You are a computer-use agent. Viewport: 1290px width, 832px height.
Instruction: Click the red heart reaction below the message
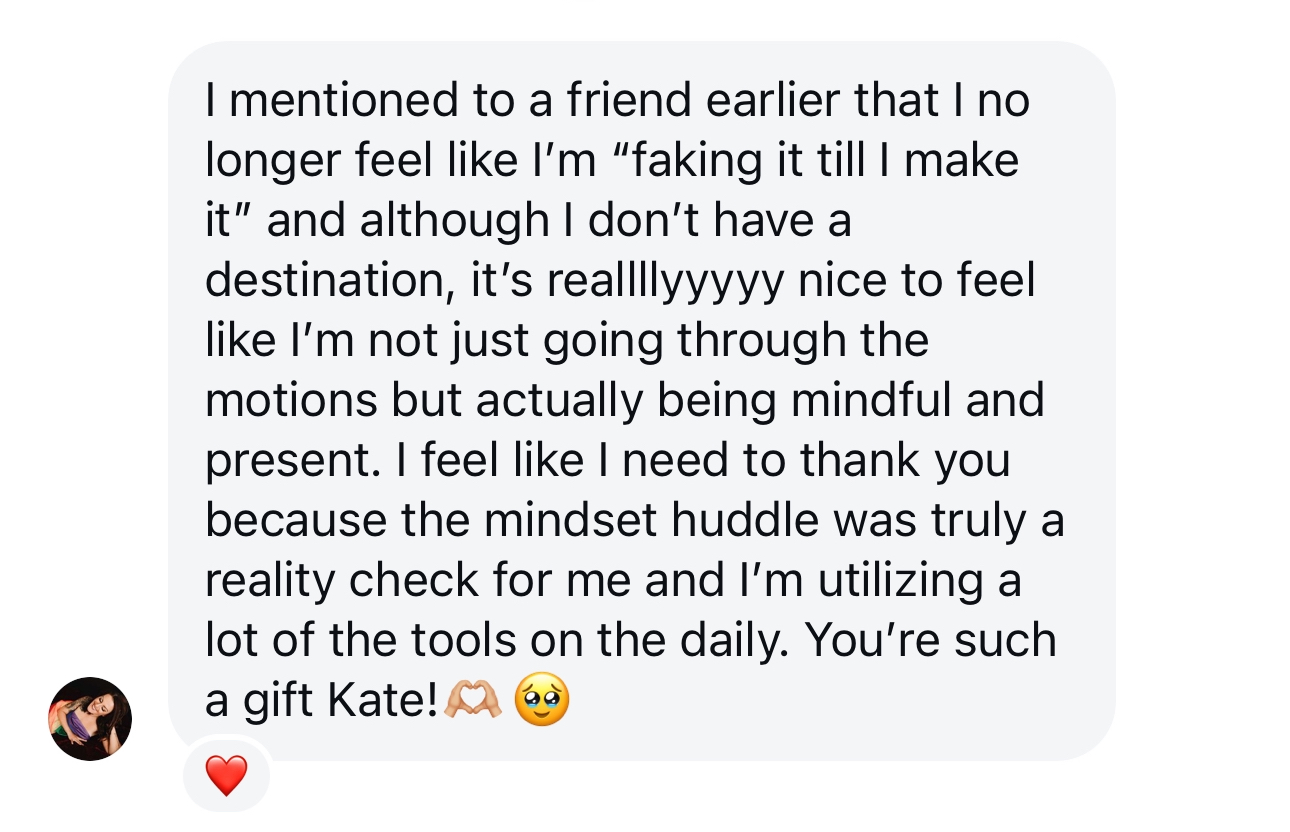pyautogui.click(x=226, y=775)
